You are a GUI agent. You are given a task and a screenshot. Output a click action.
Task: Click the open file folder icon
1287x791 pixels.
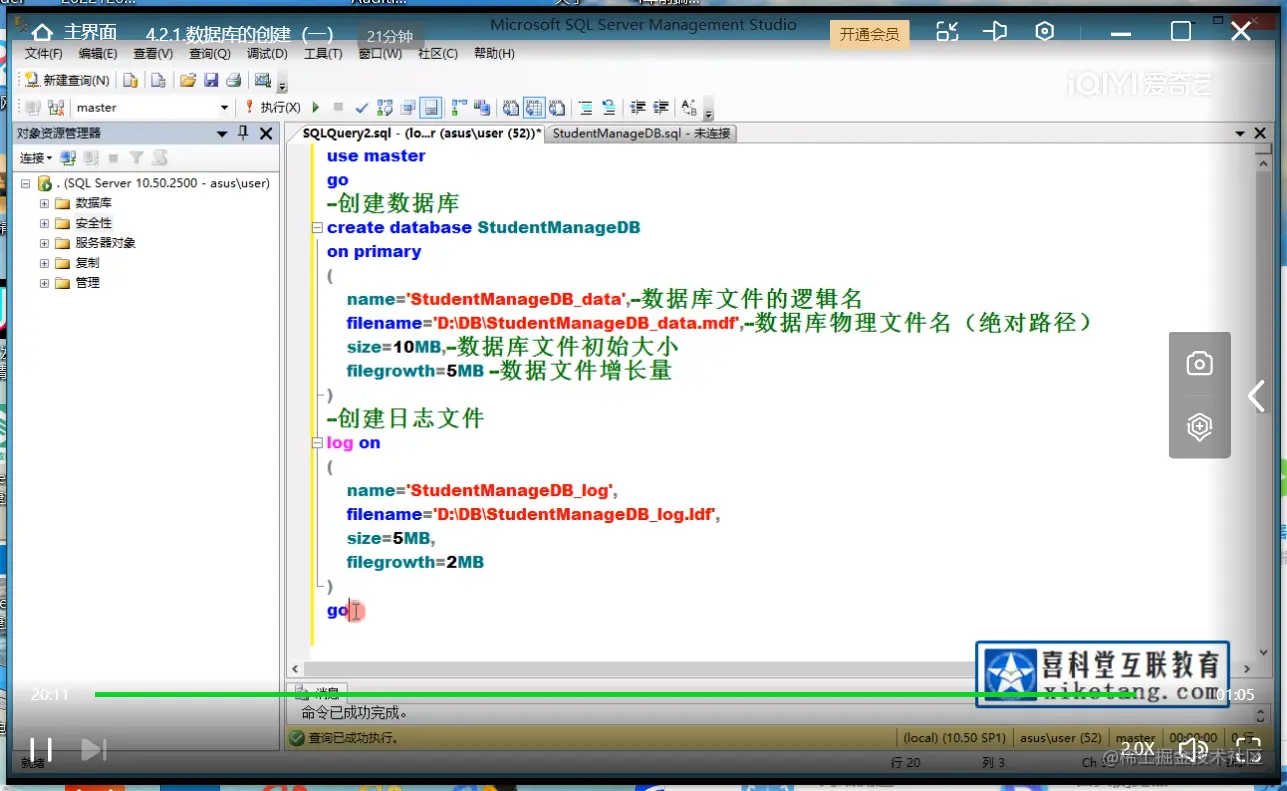(x=187, y=80)
